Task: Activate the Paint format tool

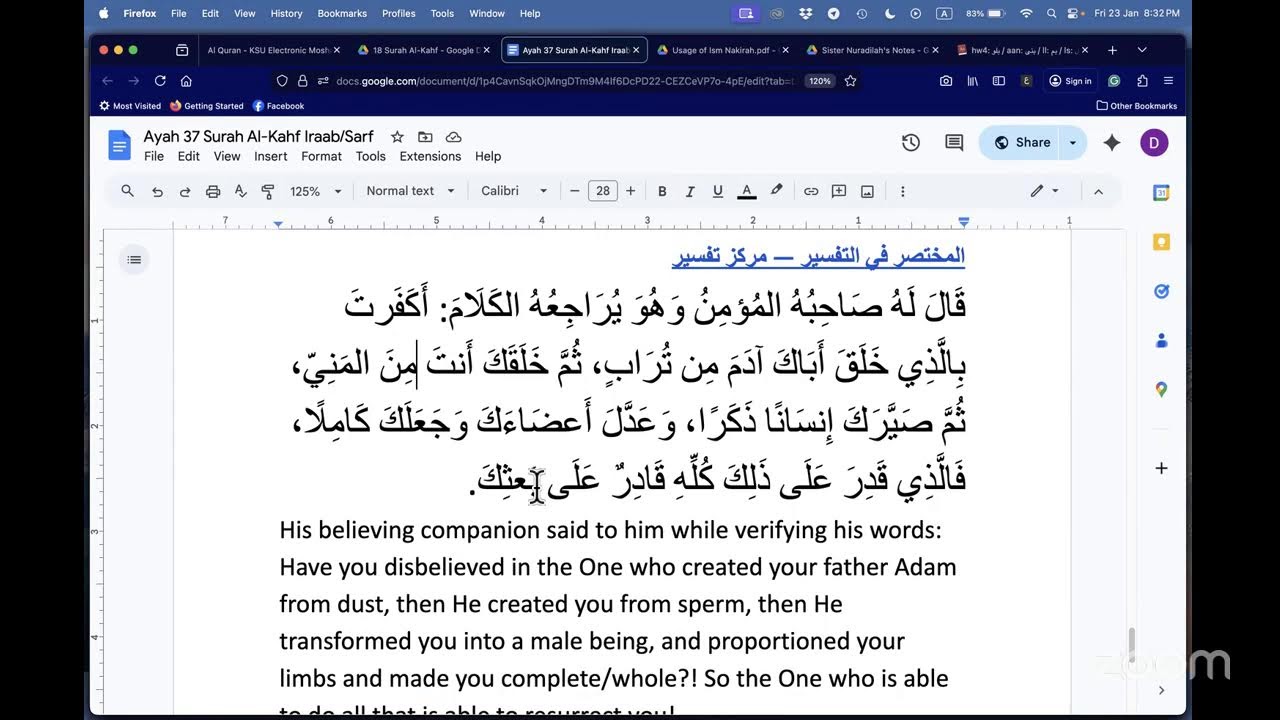Action: click(268, 191)
